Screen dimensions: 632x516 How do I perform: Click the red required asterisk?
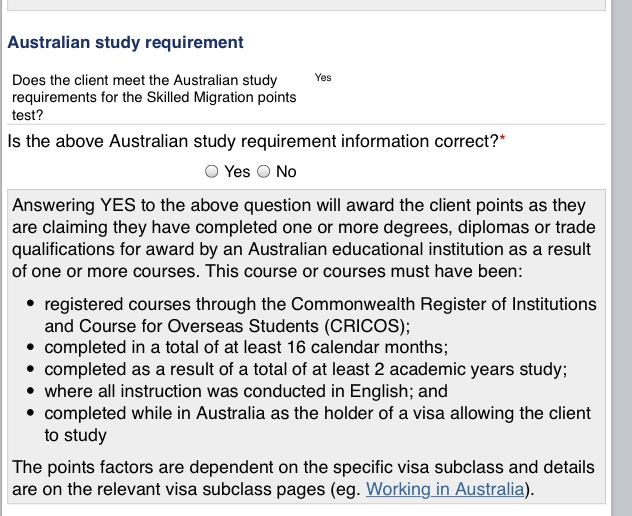tap(502, 141)
